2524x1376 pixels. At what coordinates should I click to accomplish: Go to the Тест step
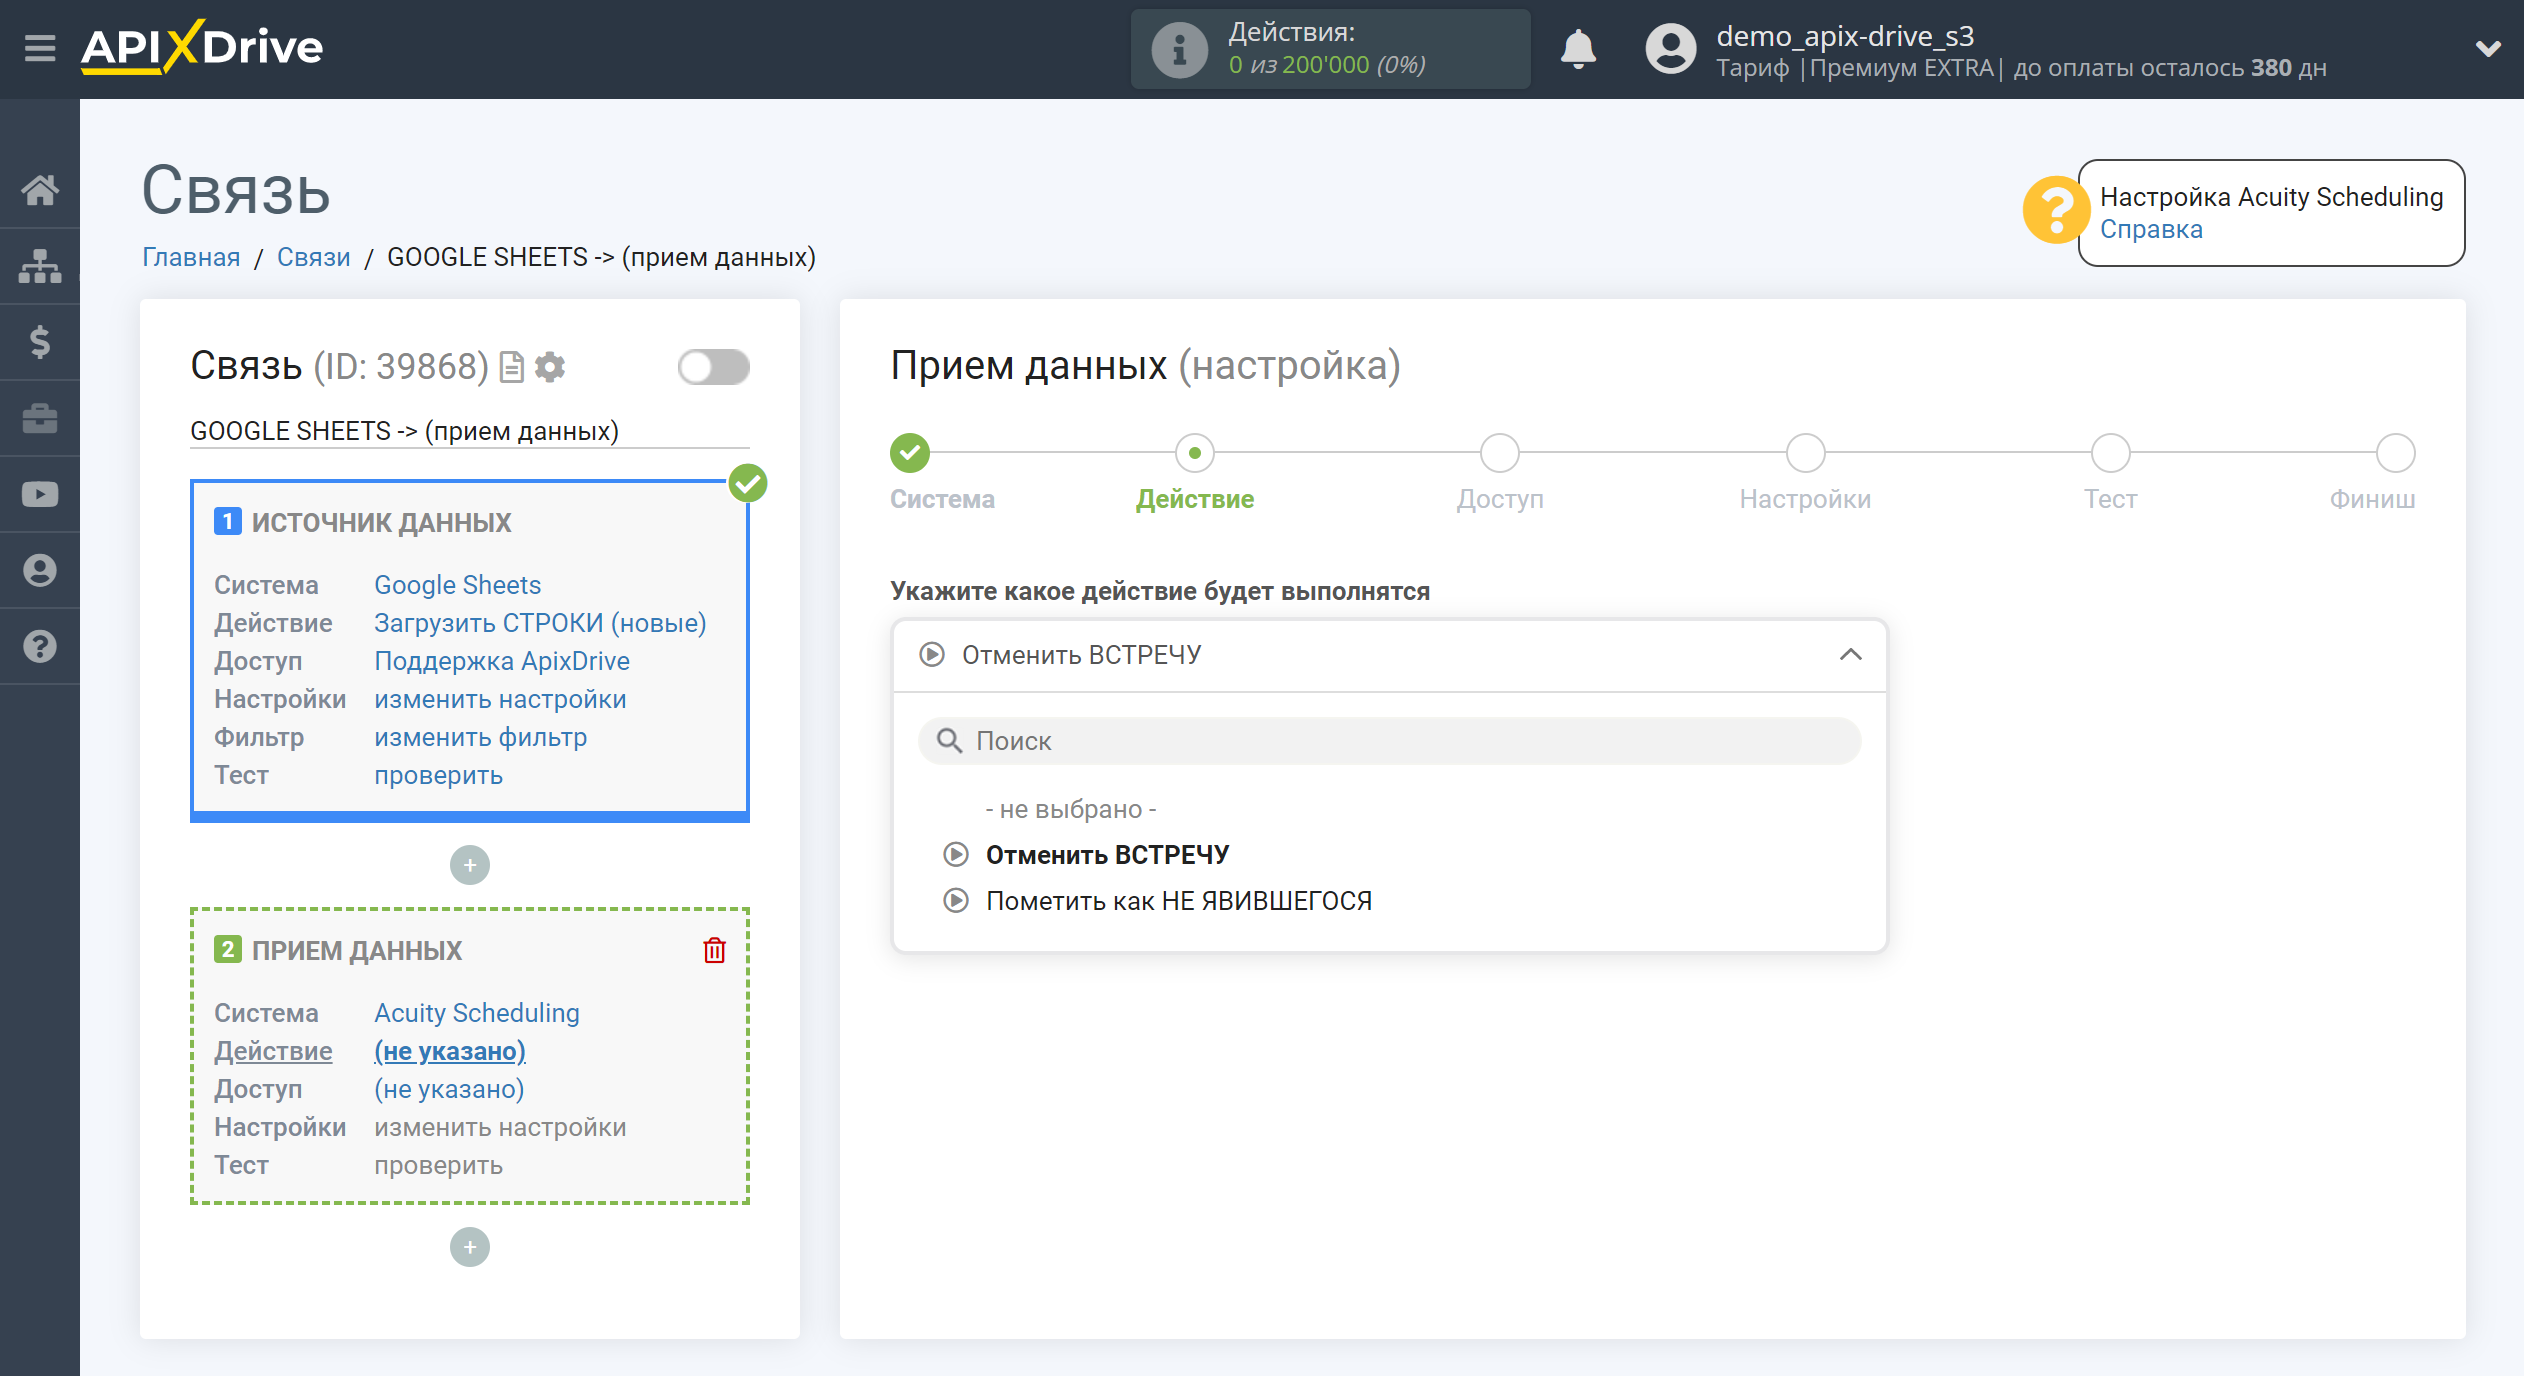[x=2110, y=453]
